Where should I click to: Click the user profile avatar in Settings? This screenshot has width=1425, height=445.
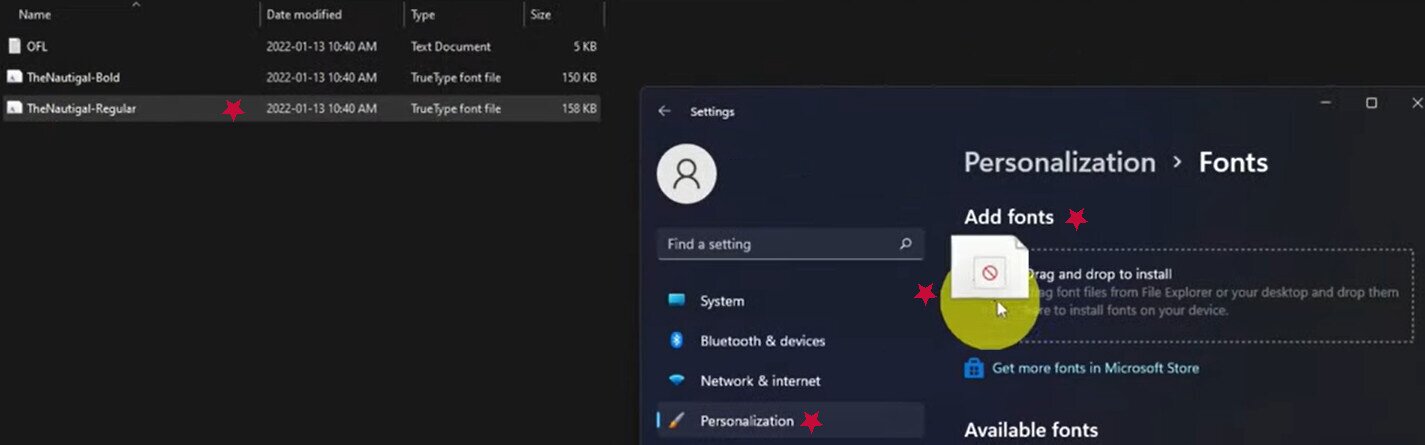click(x=686, y=174)
